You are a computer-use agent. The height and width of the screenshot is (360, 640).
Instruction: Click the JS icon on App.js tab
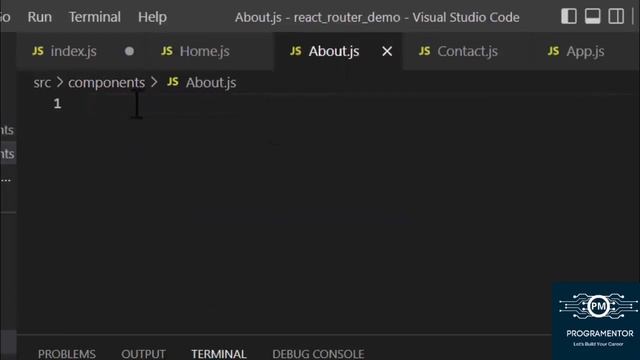553,51
